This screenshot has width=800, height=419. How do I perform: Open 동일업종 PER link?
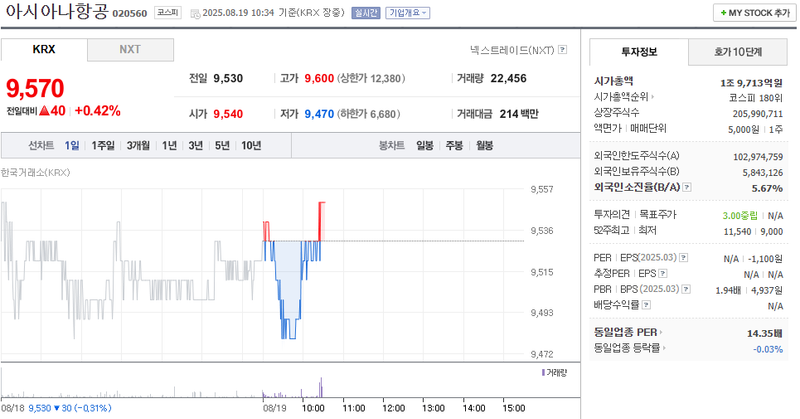[x=628, y=332]
